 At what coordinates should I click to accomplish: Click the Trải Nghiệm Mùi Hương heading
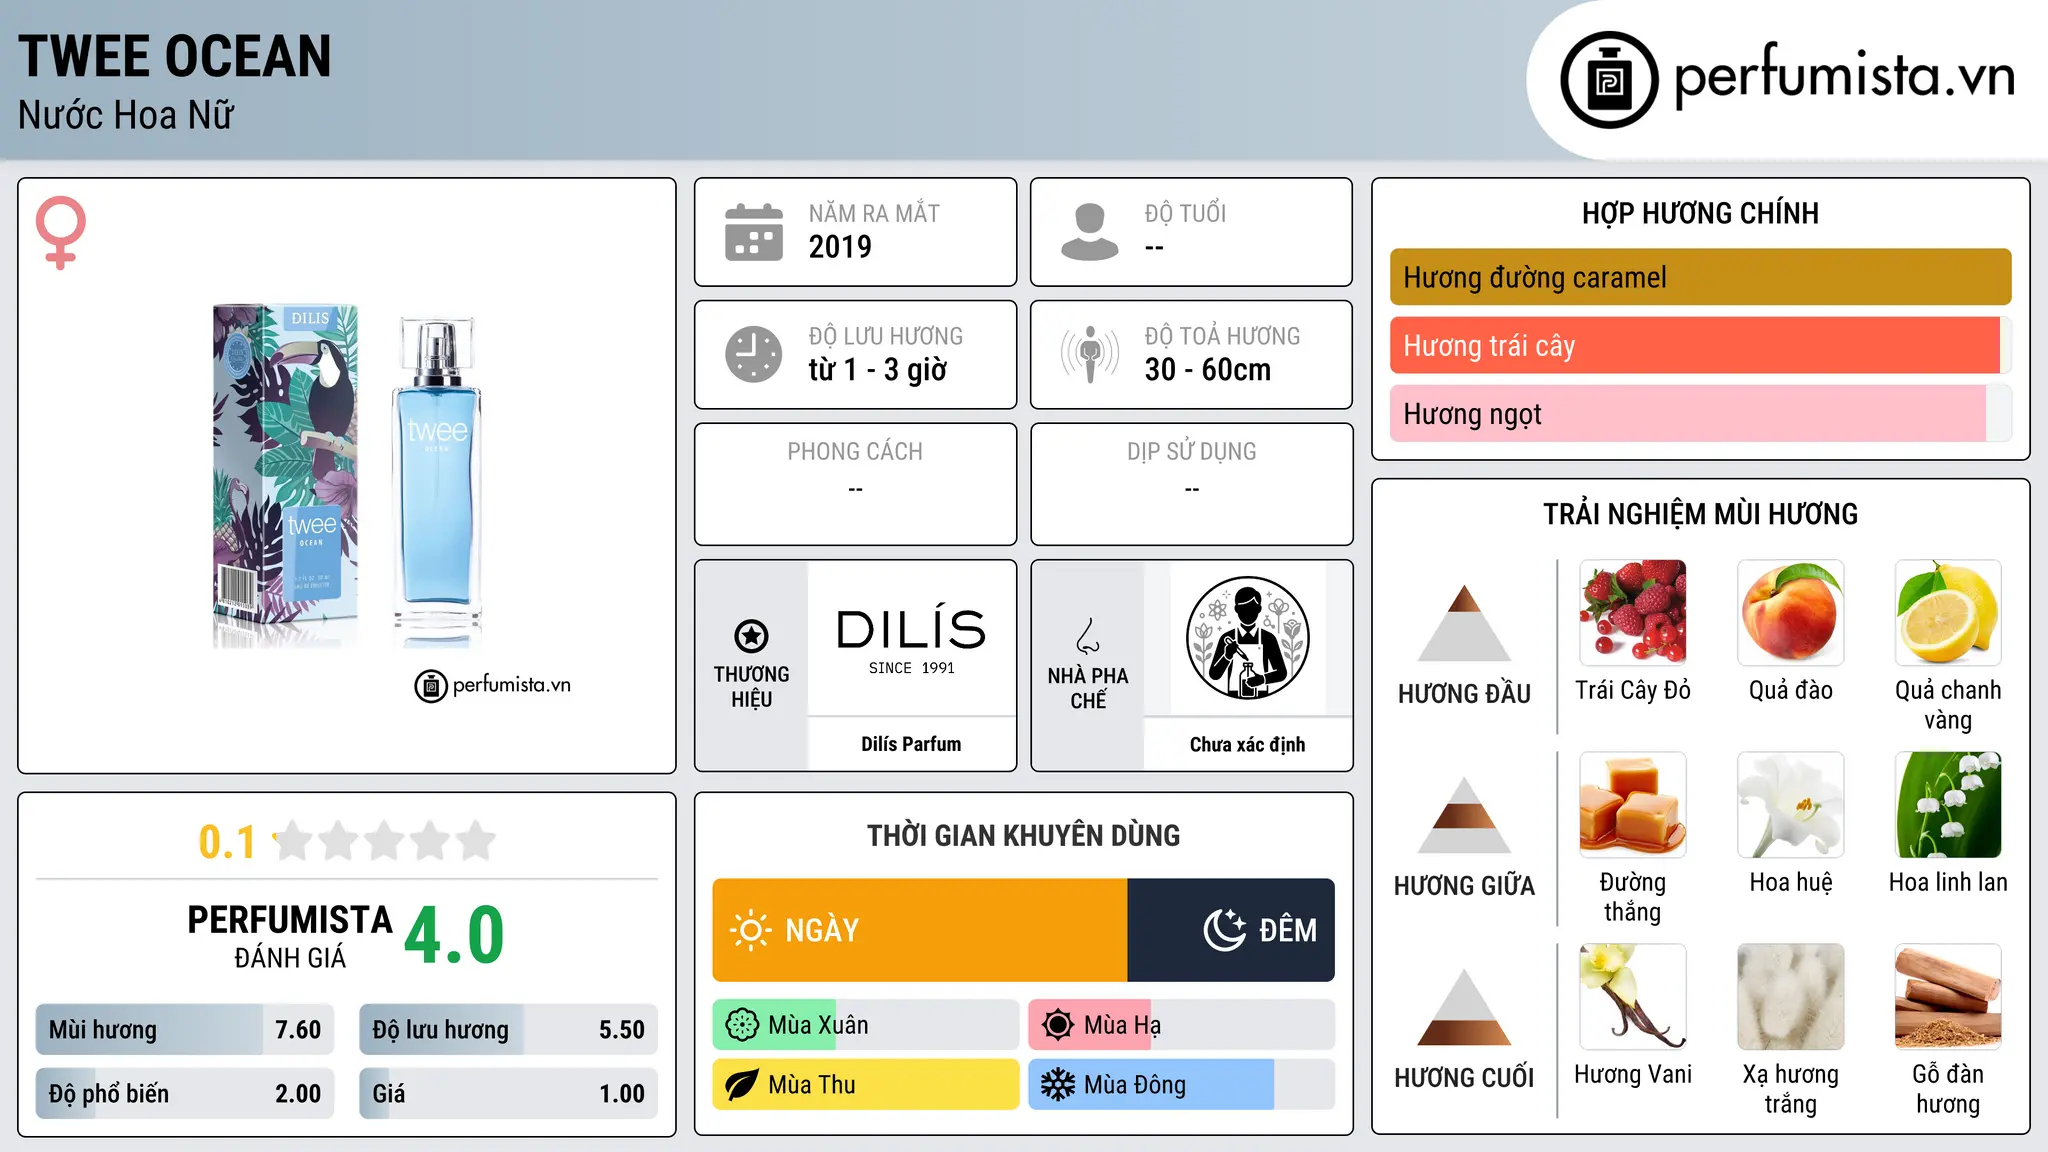pyautogui.click(x=1700, y=514)
